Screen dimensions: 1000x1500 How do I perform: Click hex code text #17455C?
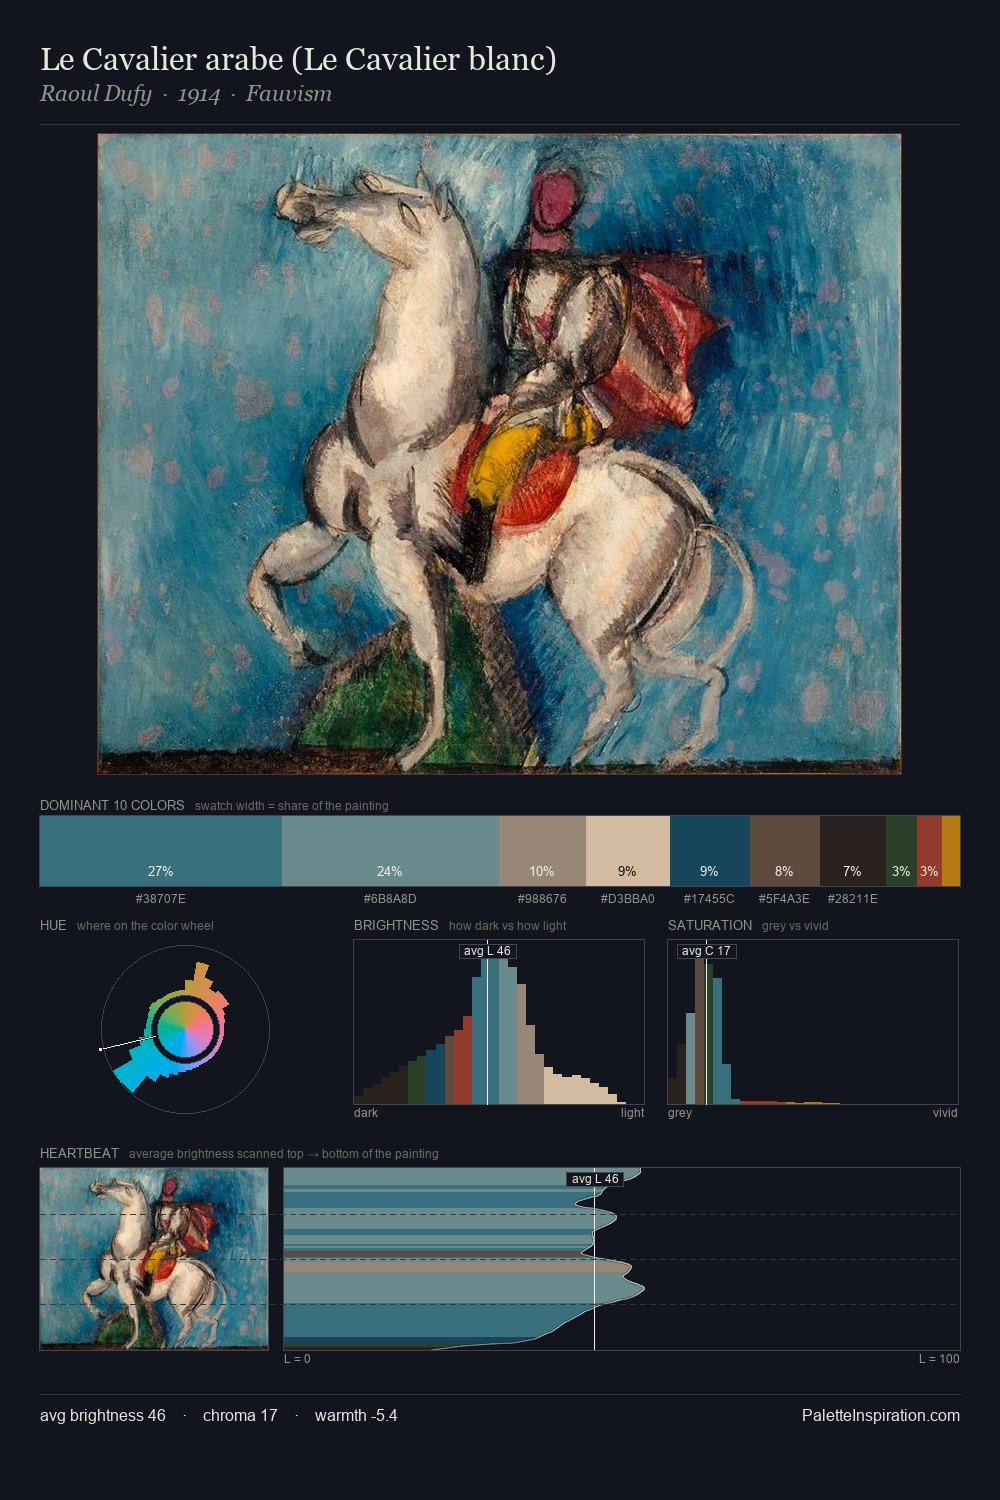(709, 899)
